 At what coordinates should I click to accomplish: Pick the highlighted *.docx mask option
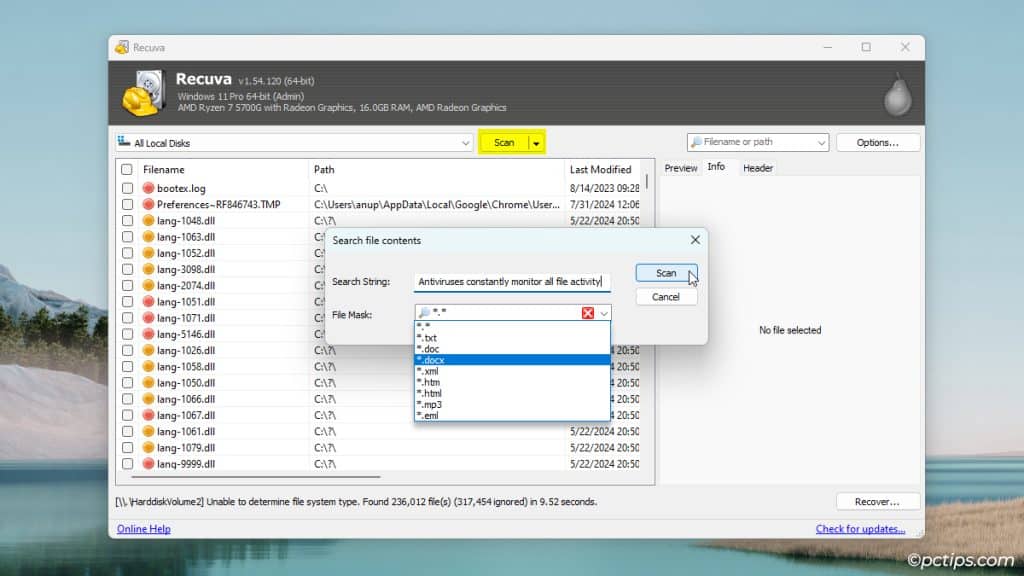pos(512,360)
